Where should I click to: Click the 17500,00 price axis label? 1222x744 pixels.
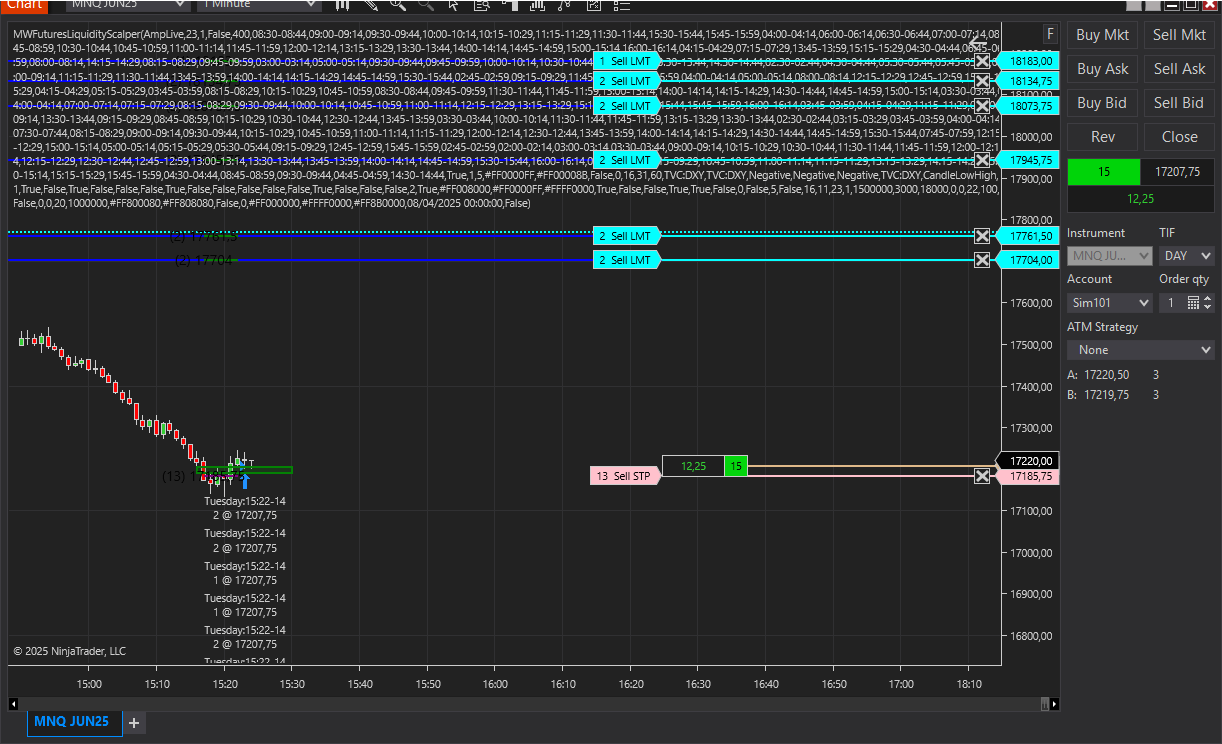1030,345
